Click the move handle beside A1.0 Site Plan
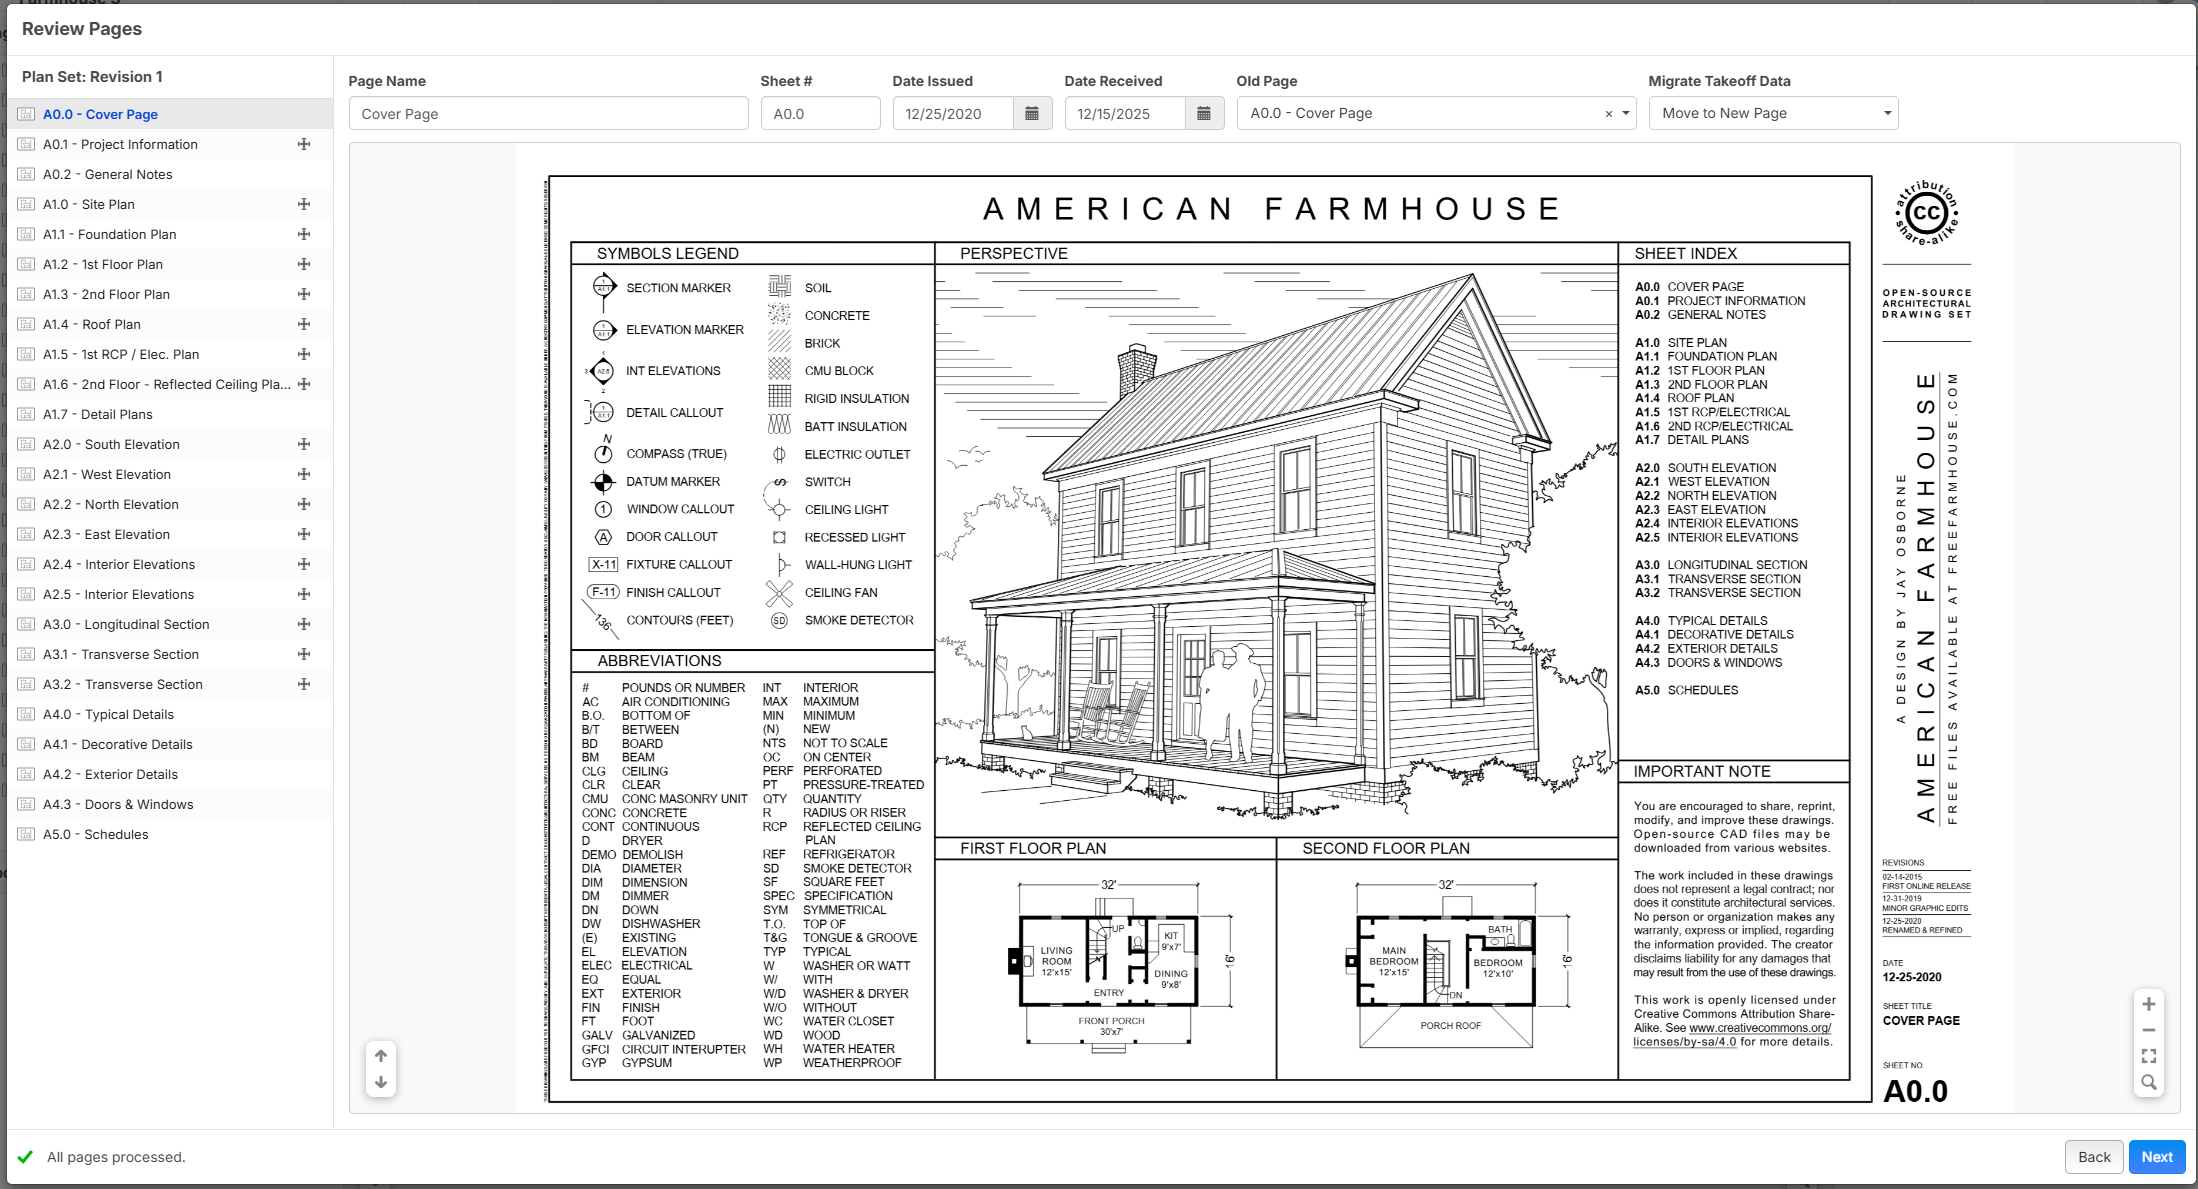The image size is (2198, 1189). (304, 204)
